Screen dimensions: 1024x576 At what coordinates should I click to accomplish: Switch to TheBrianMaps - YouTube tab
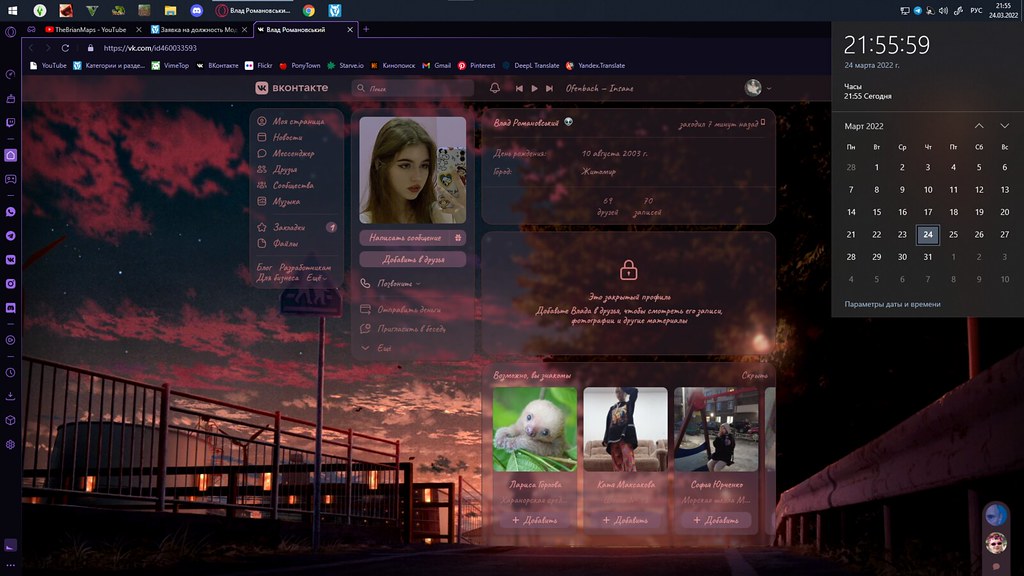pyautogui.click(x=88, y=30)
